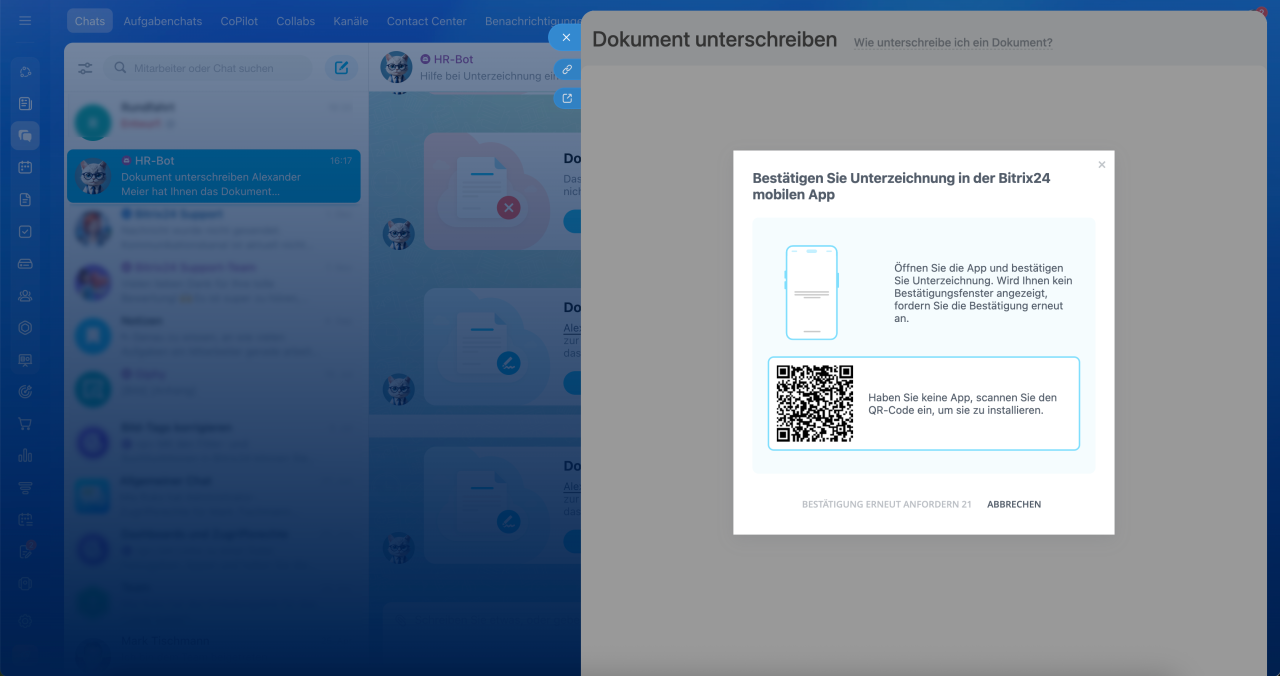Click the chat search field
The image size is (1280, 676).
click(x=210, y=68)
